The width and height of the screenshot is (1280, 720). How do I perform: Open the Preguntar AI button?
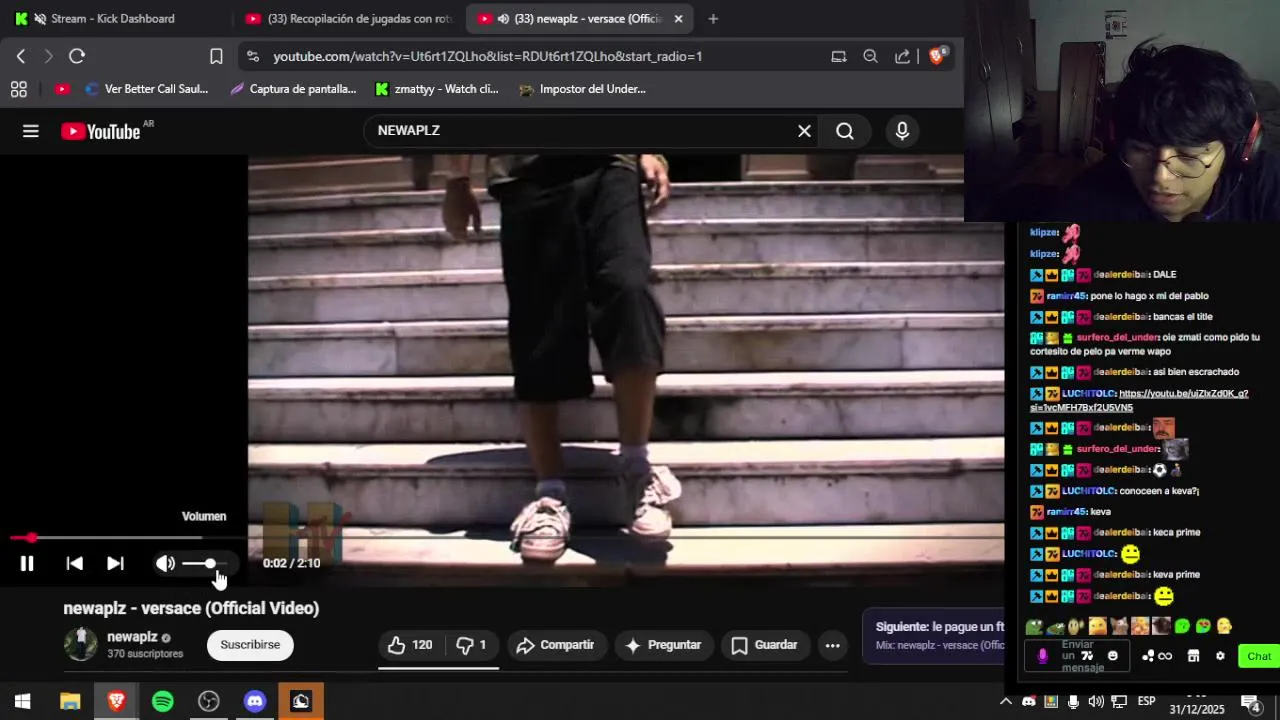tap(663, 645)
